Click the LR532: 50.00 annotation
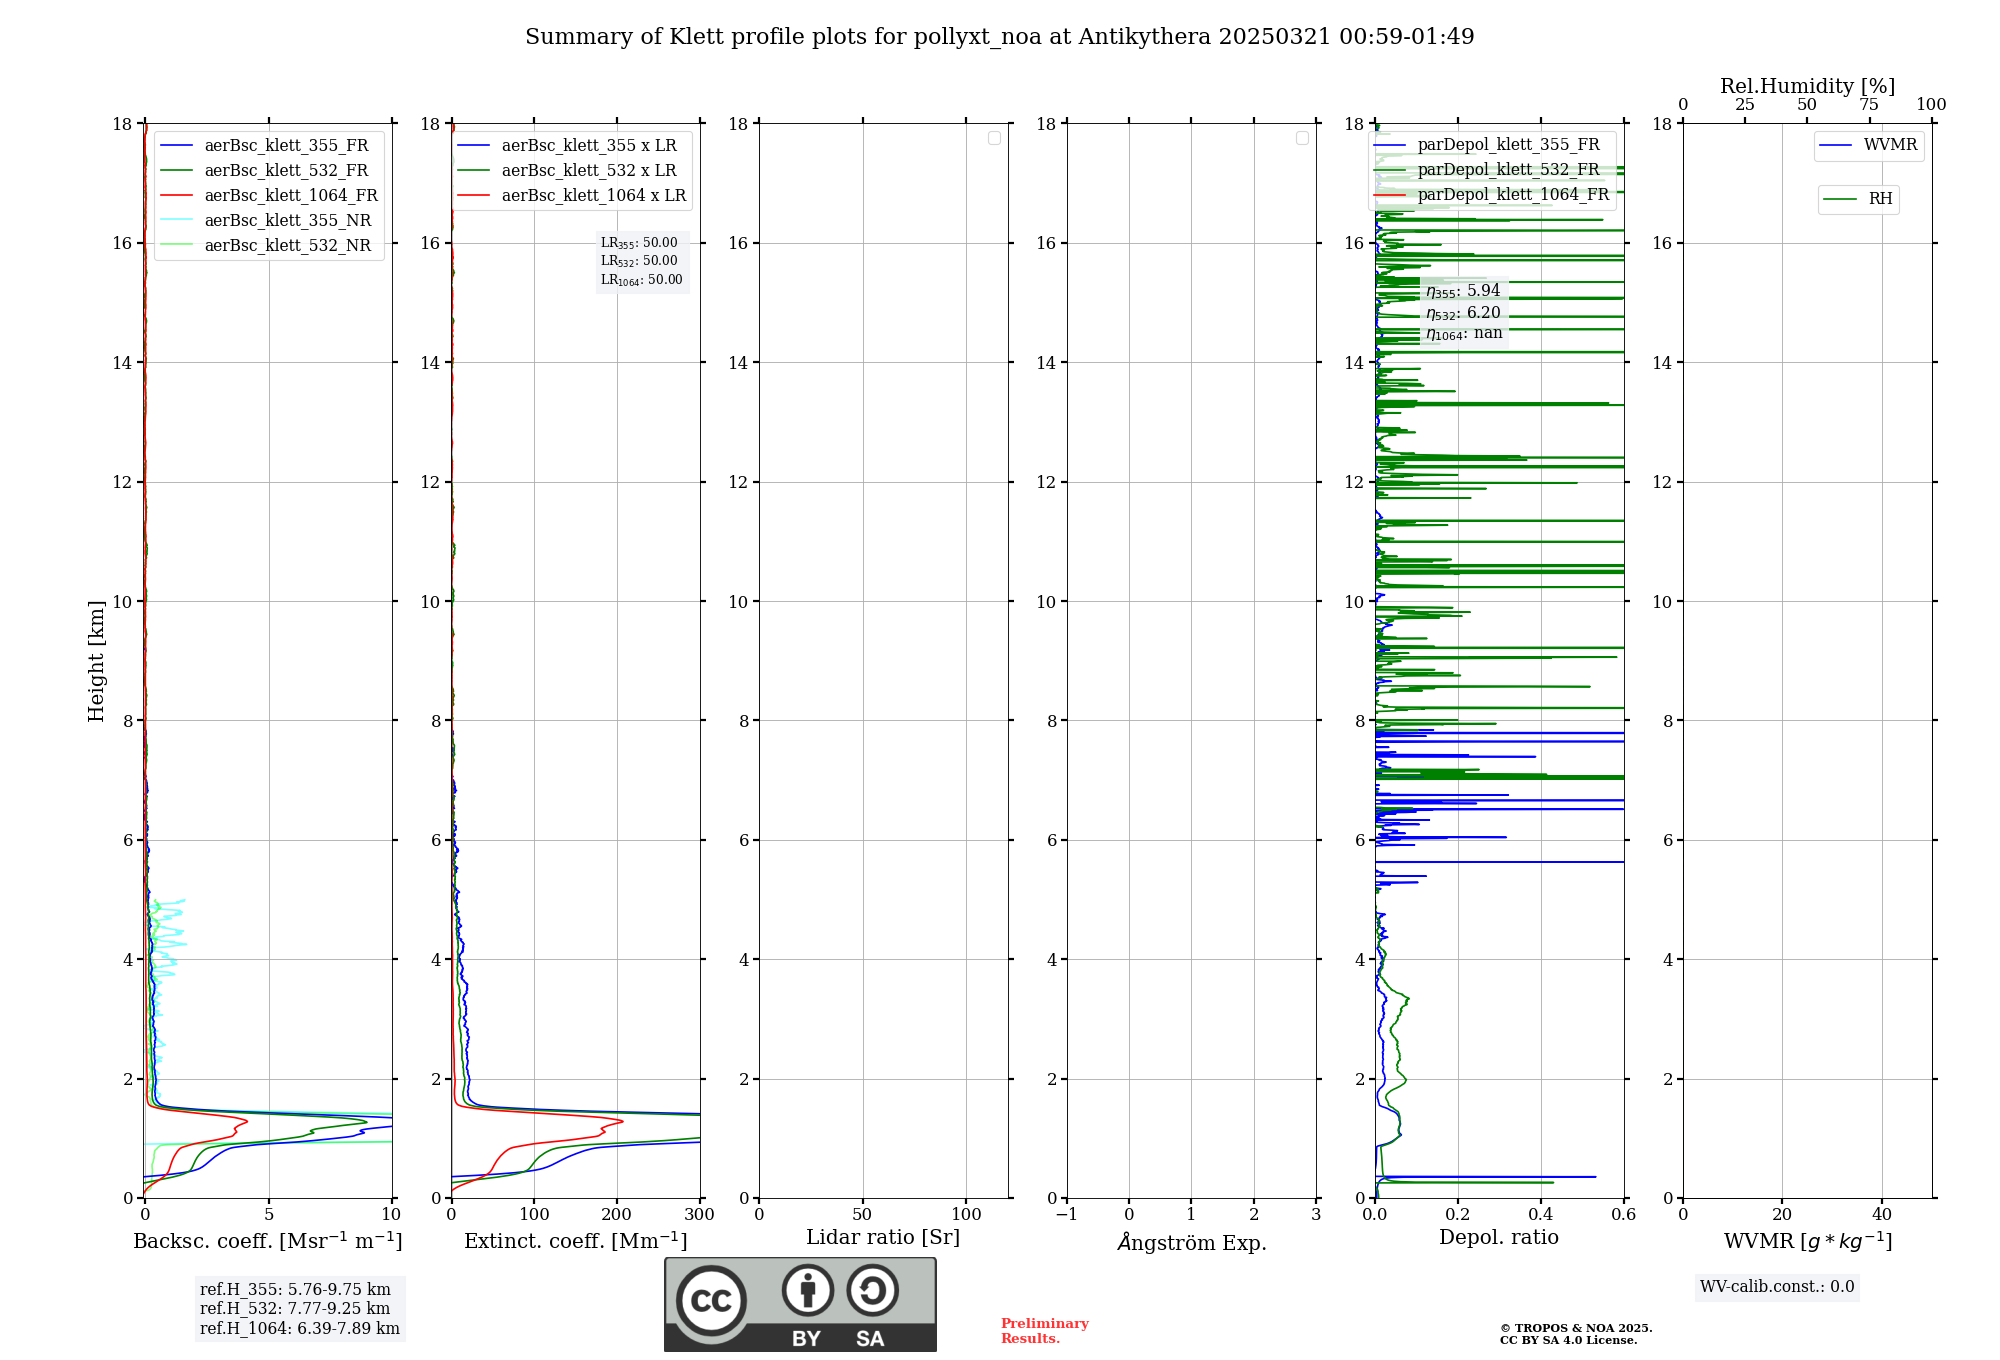Image resolution: width=2000 pixels, height=1360 pixels. 639,261
